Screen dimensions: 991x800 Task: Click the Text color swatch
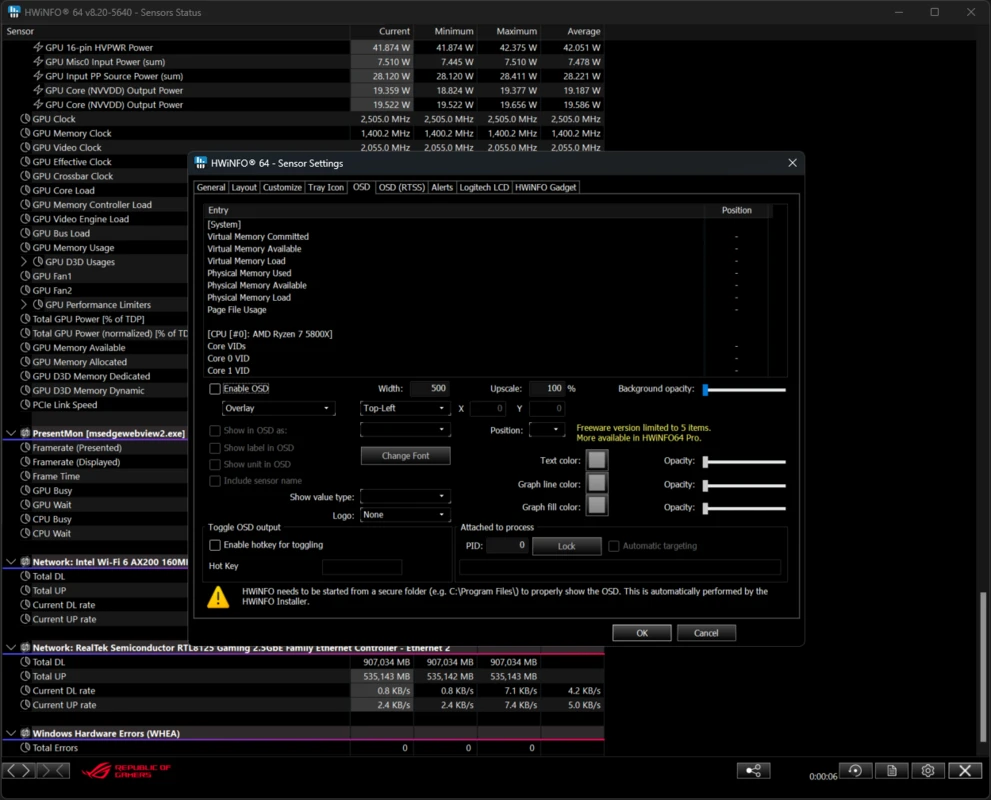tap(597, 460)
